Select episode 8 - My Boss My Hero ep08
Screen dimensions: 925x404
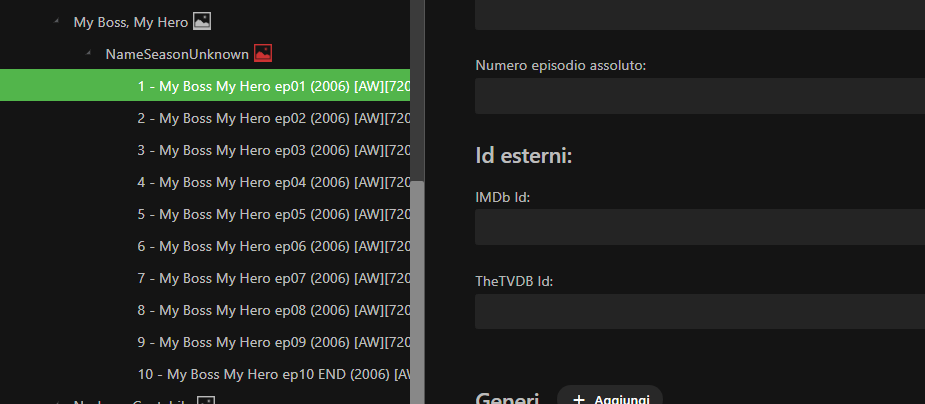[x=205, y=310]
